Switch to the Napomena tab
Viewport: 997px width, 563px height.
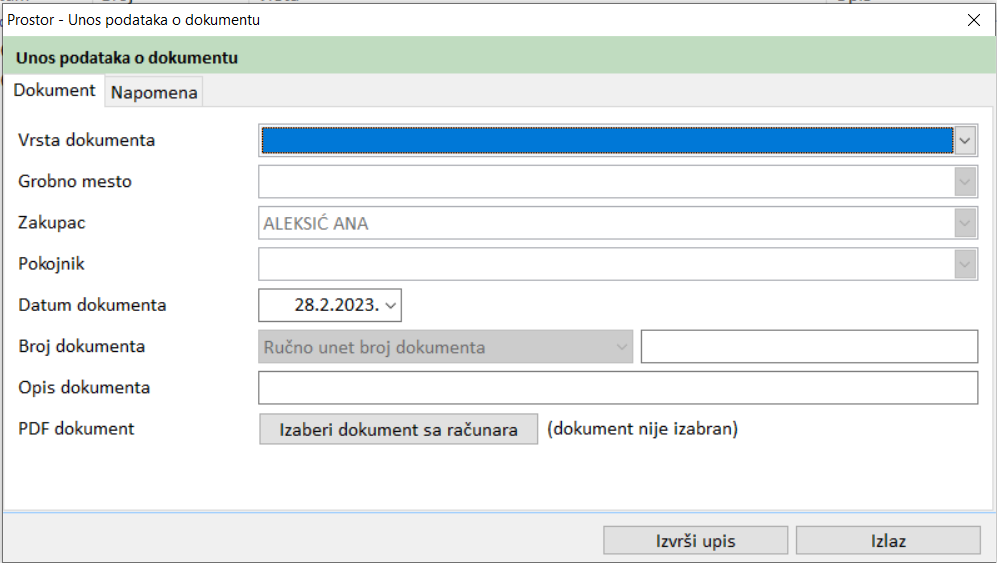(x=154, y=93)
